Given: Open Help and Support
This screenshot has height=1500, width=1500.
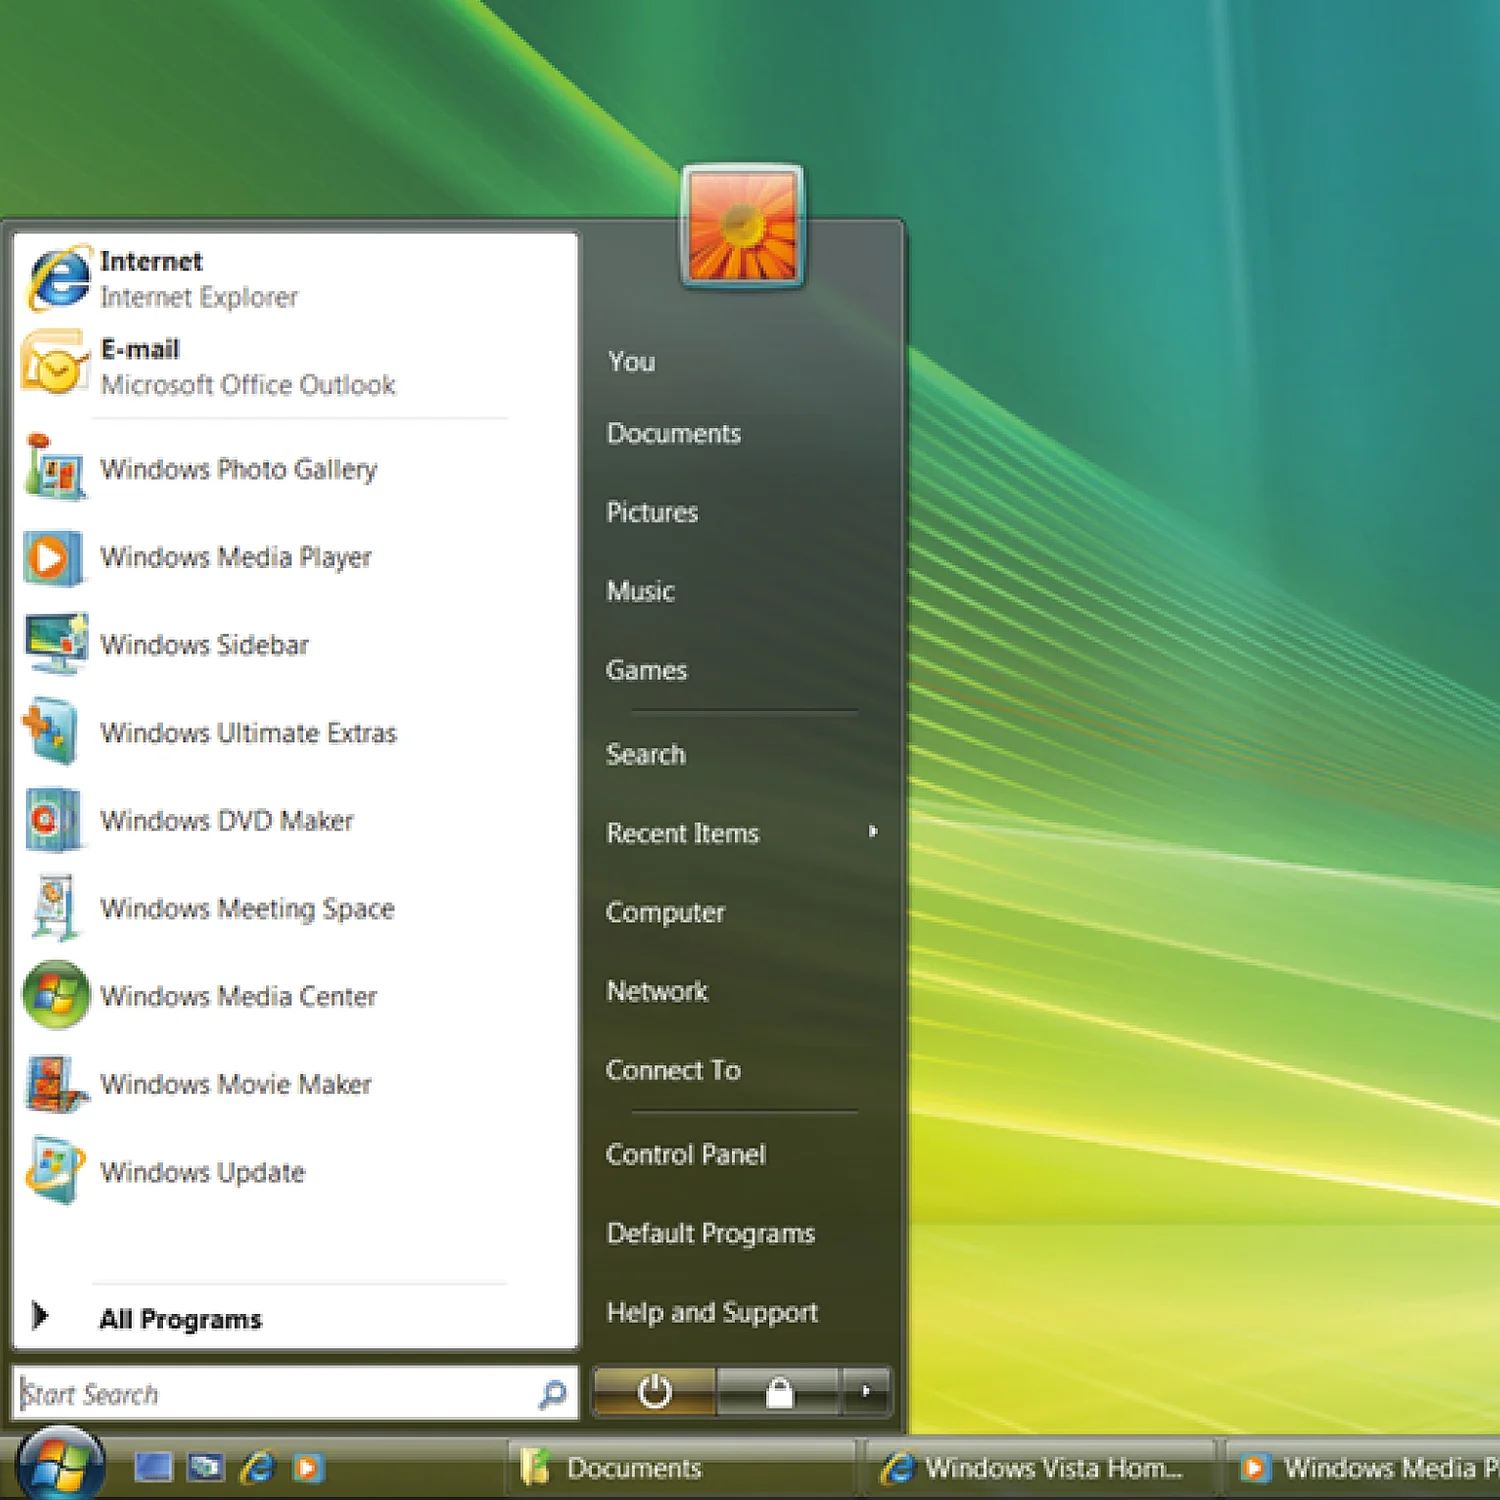Looking at the screenshot, I should (712, 1312).
